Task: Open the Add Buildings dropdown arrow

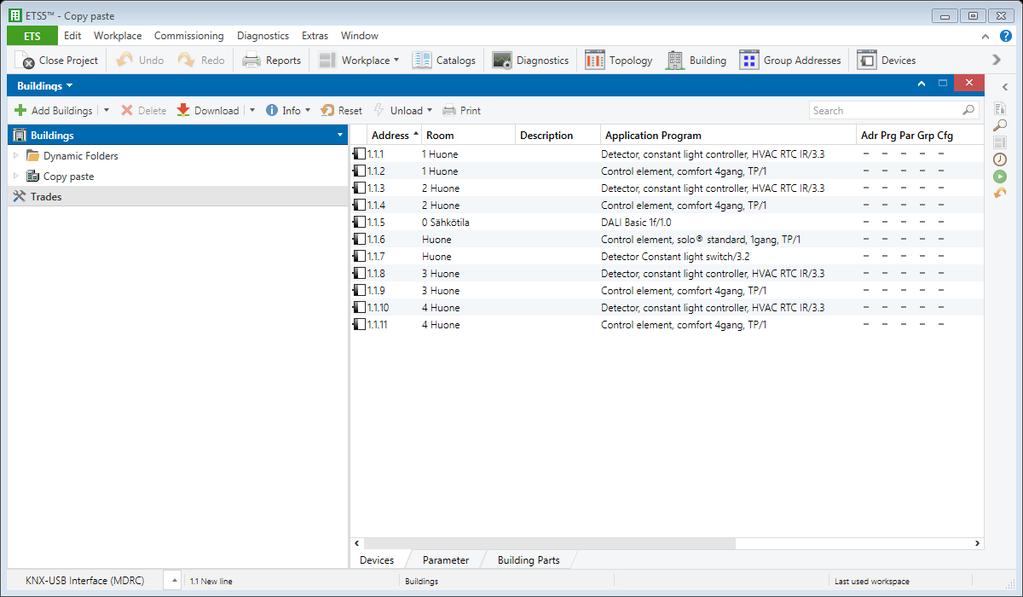Action: click(x=106, y=110)
